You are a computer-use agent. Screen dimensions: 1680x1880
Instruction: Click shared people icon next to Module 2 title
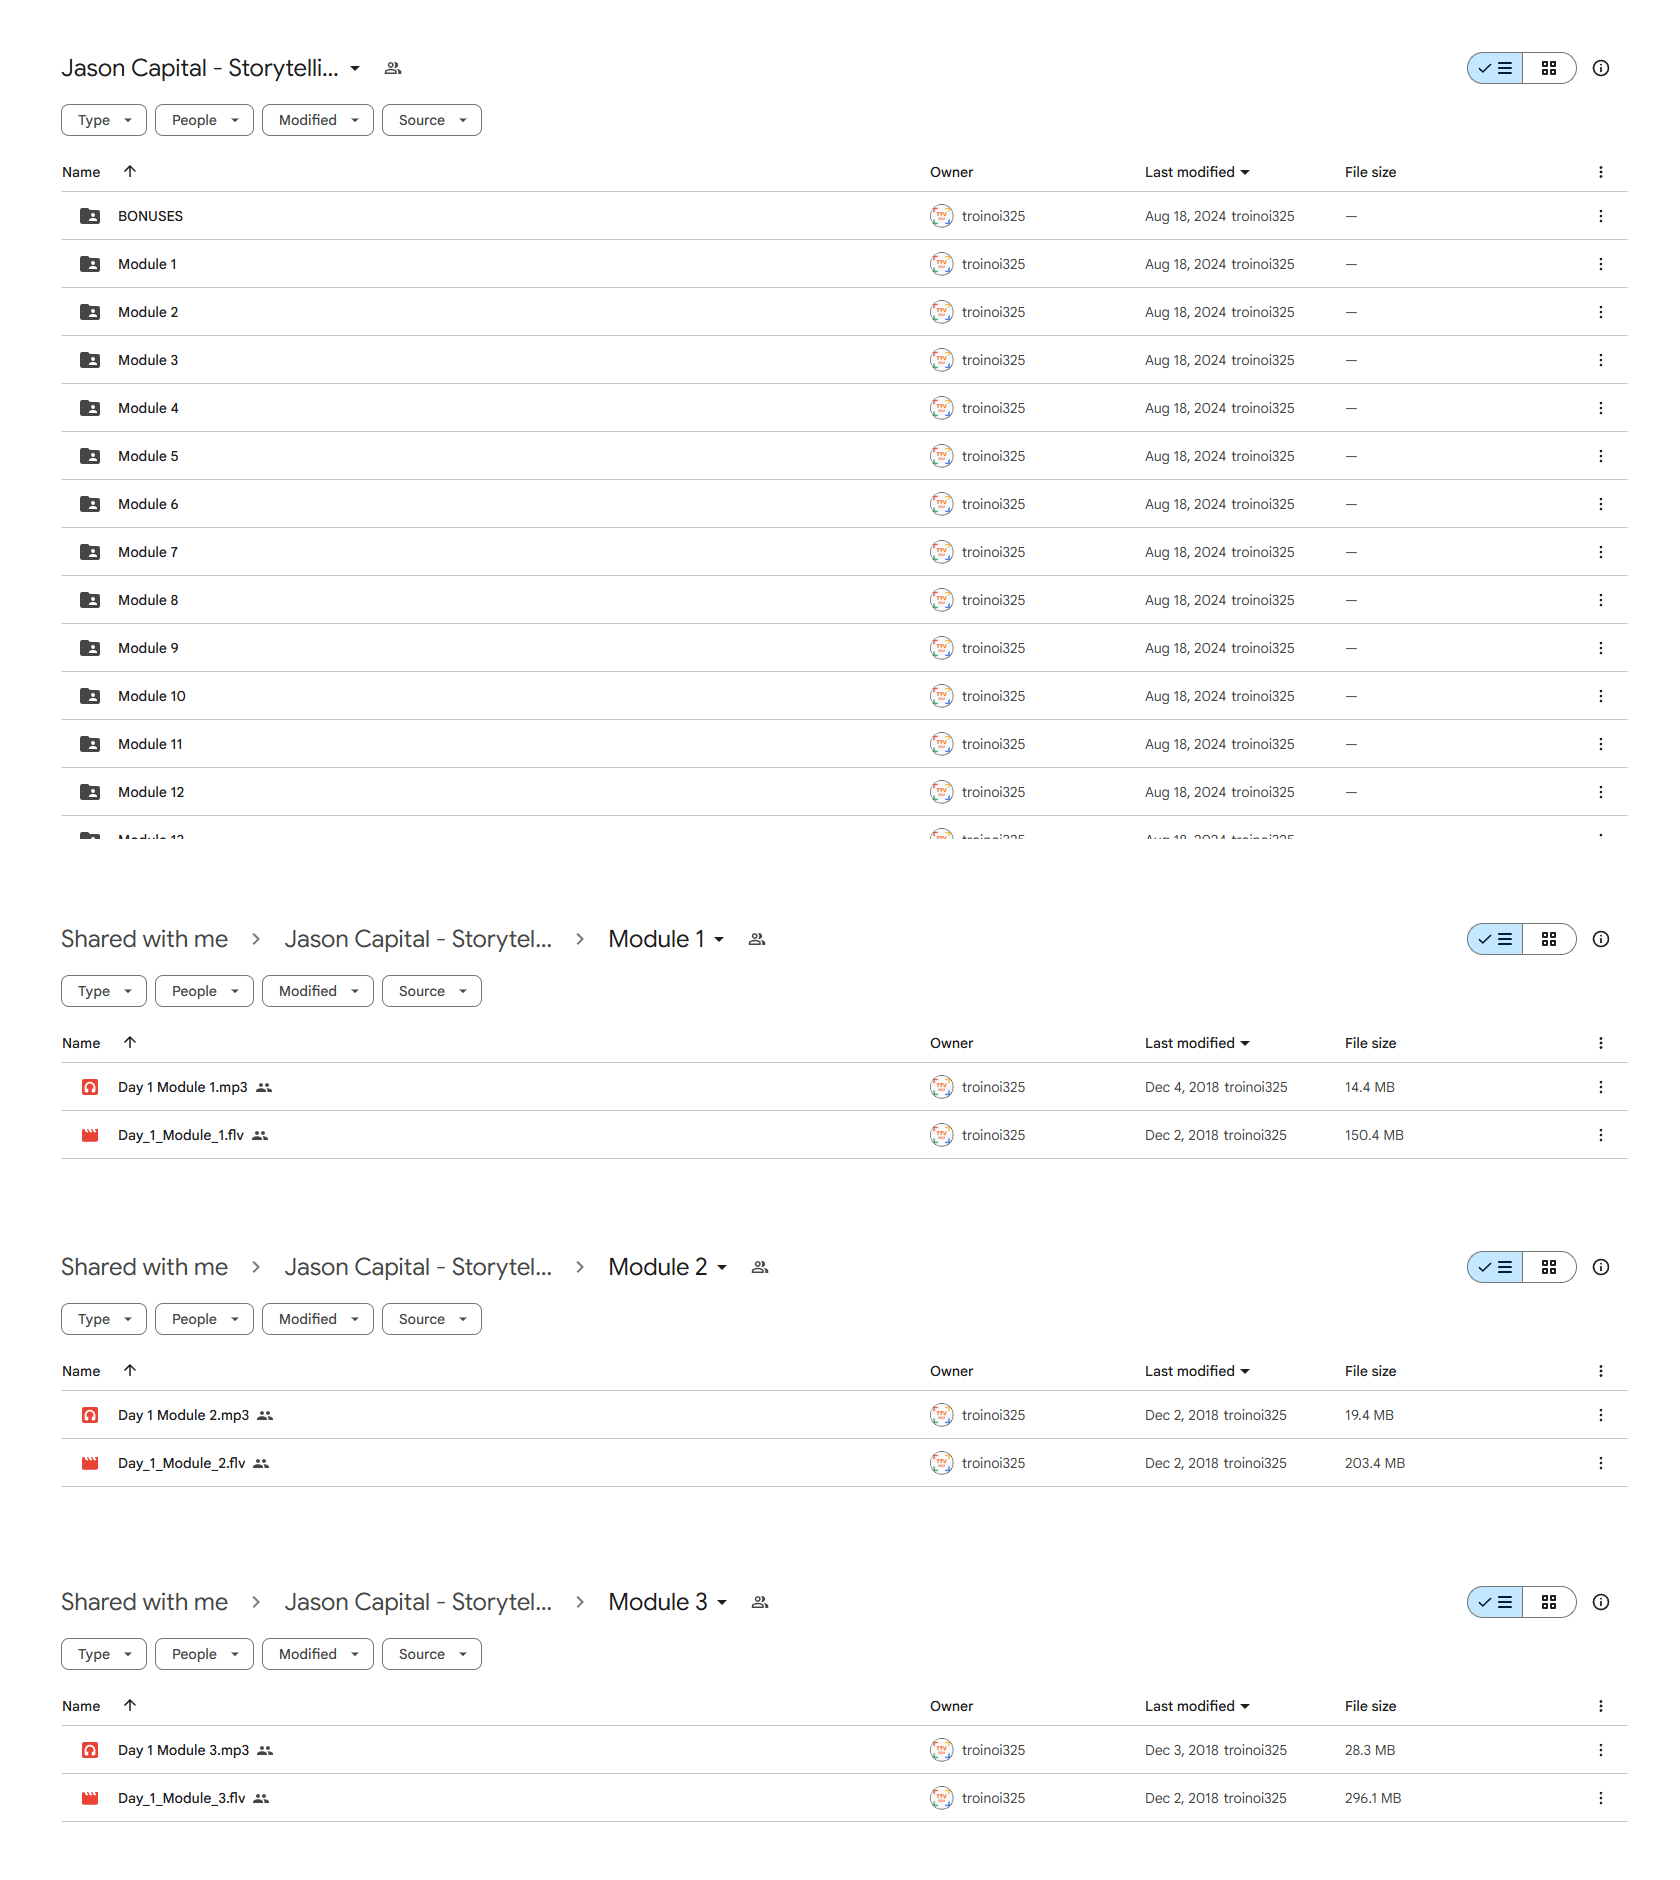tap(760, 1267)
